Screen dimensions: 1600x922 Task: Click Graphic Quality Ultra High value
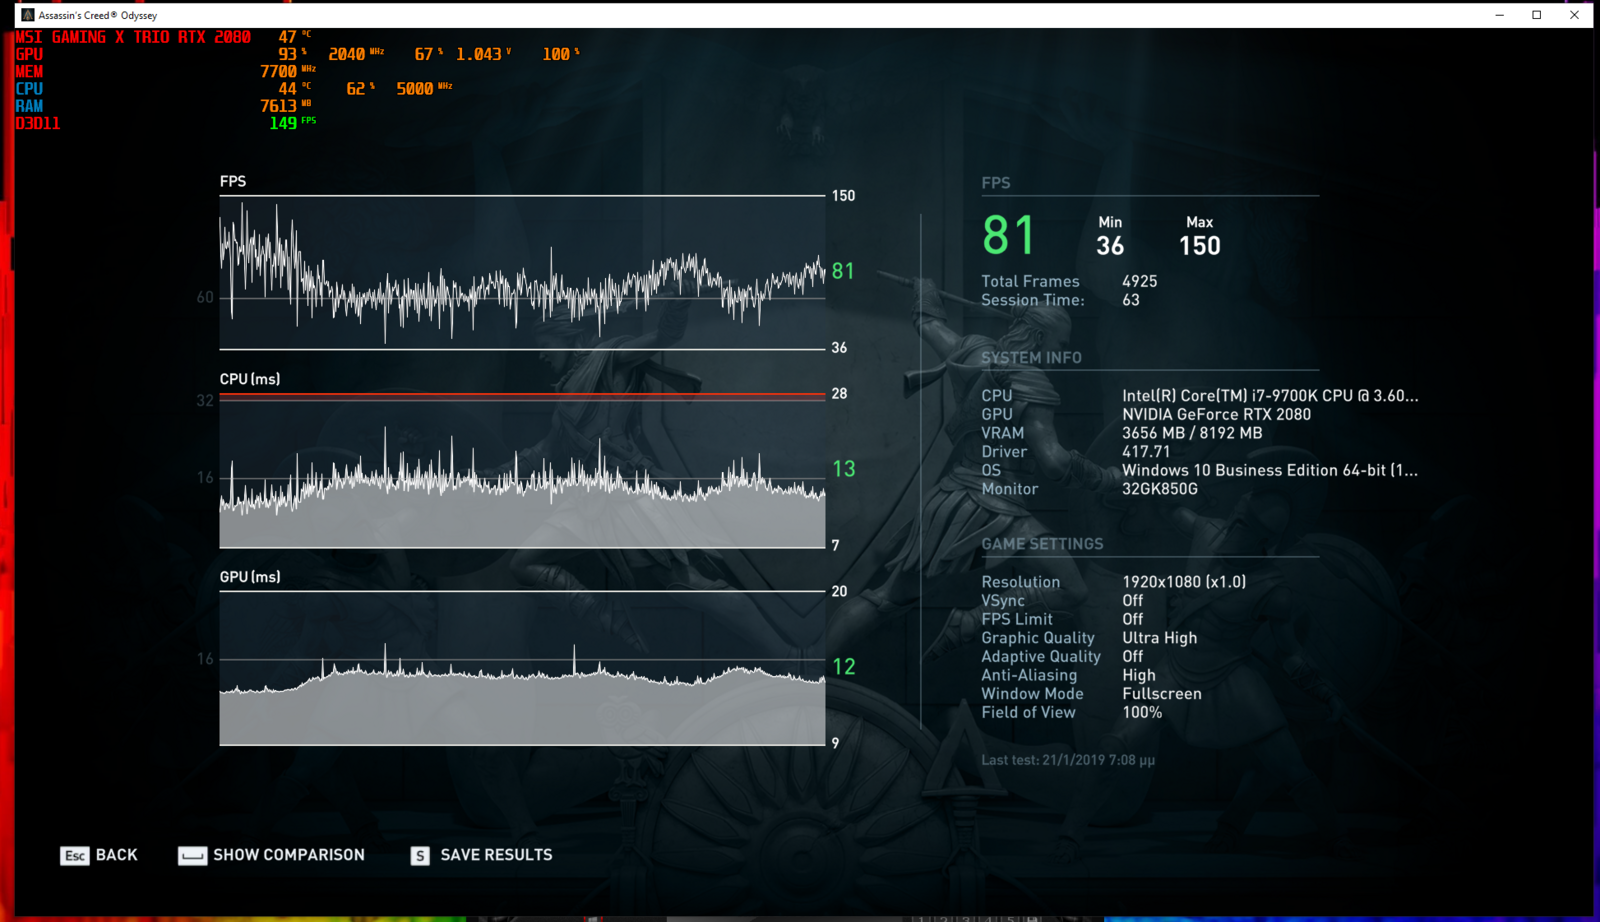click(x=1159, y=638)
